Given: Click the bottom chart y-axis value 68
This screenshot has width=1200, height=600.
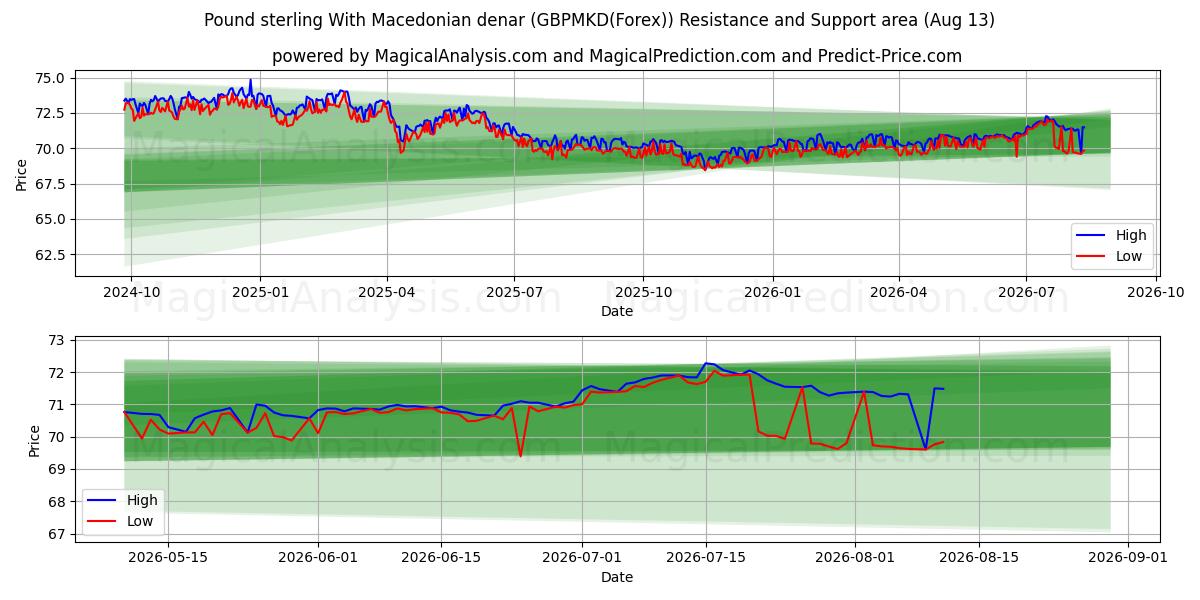Looking at the screenshot, I should (x=57, y=502).
